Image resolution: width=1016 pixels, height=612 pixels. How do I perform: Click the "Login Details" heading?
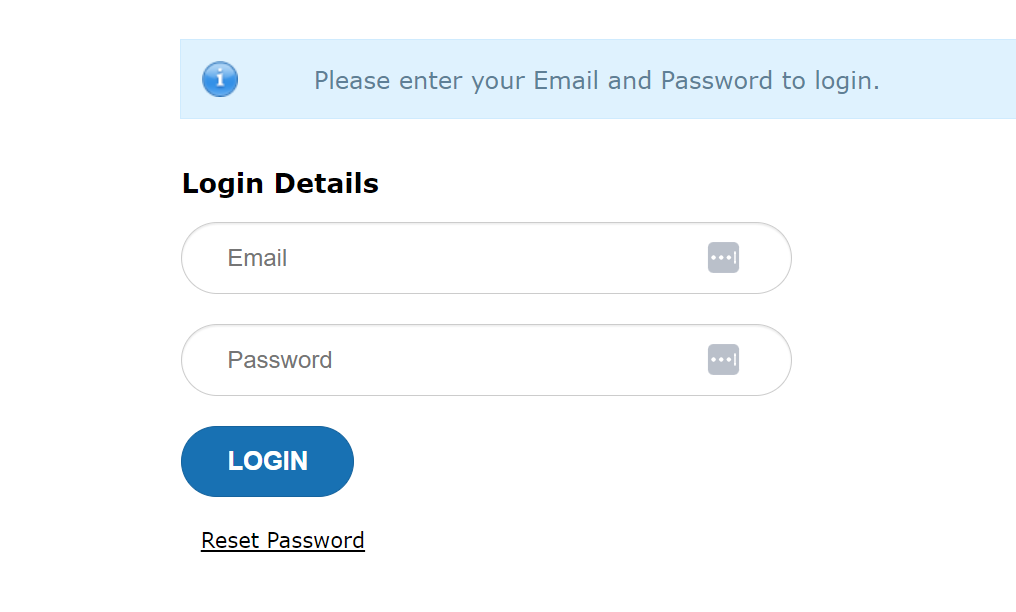pos(280,184)
